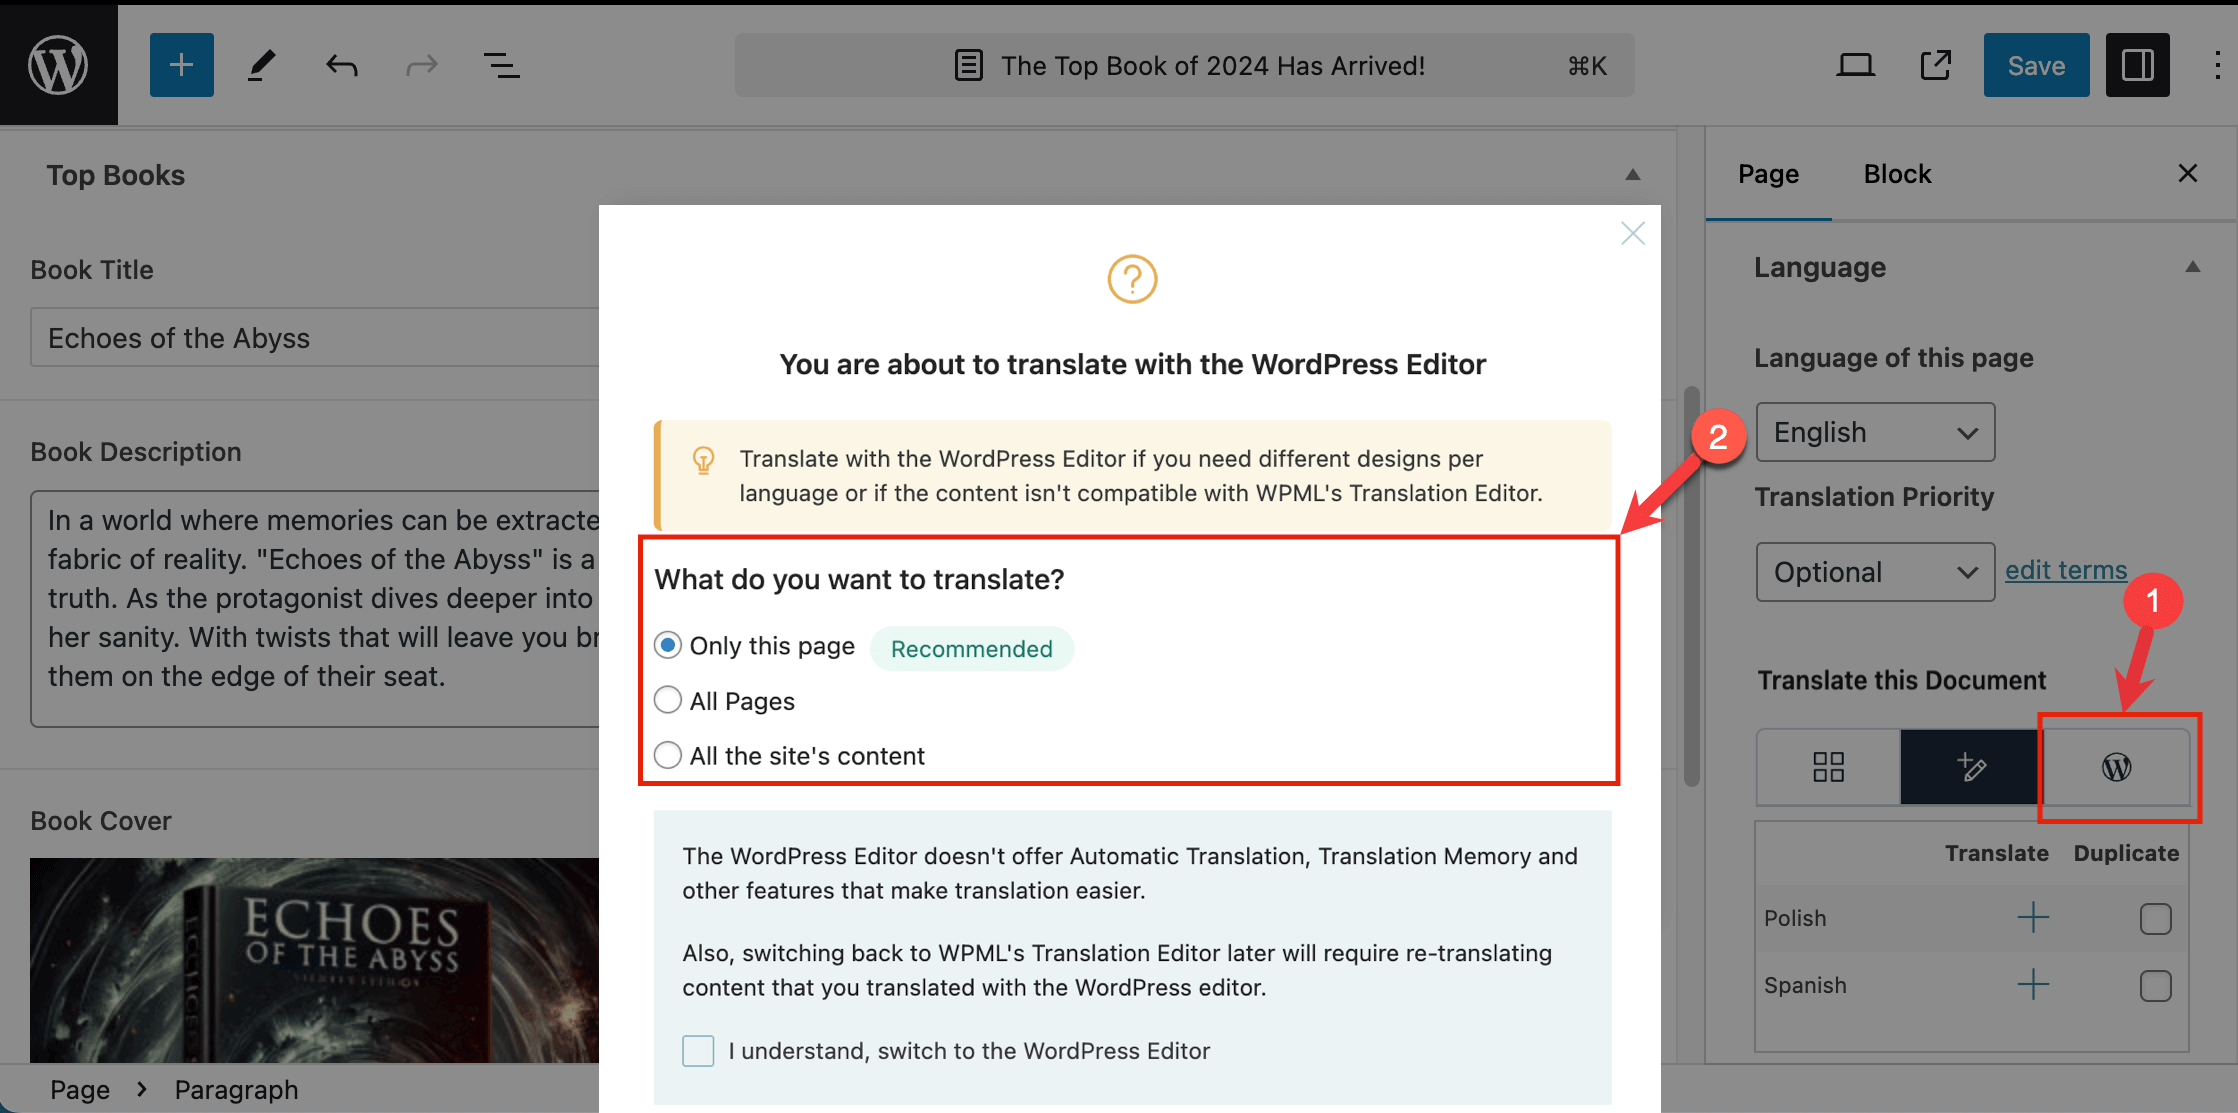The image size is (2238, 1113).
Task: Save the page
Action: (x=2036, y=65)
